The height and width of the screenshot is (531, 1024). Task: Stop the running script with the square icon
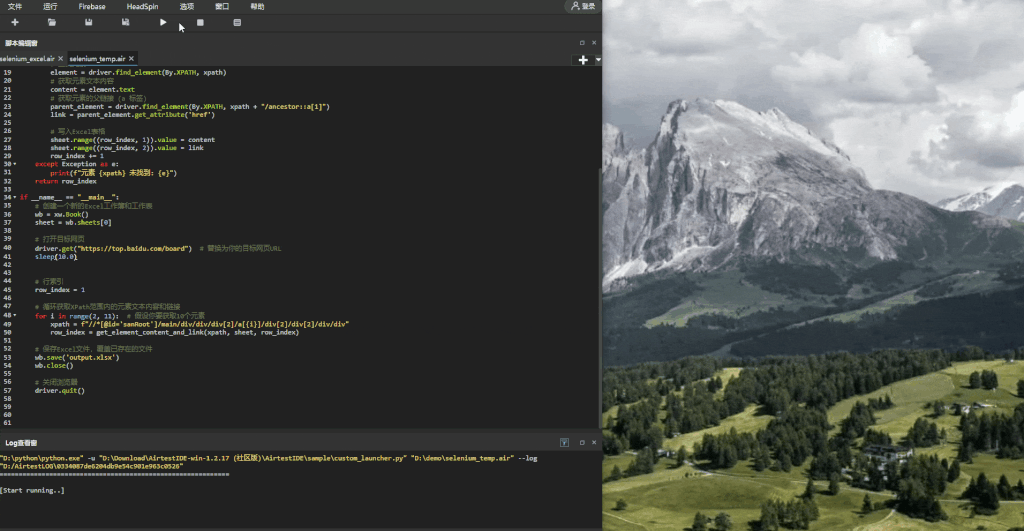click(x=200, y=22)
